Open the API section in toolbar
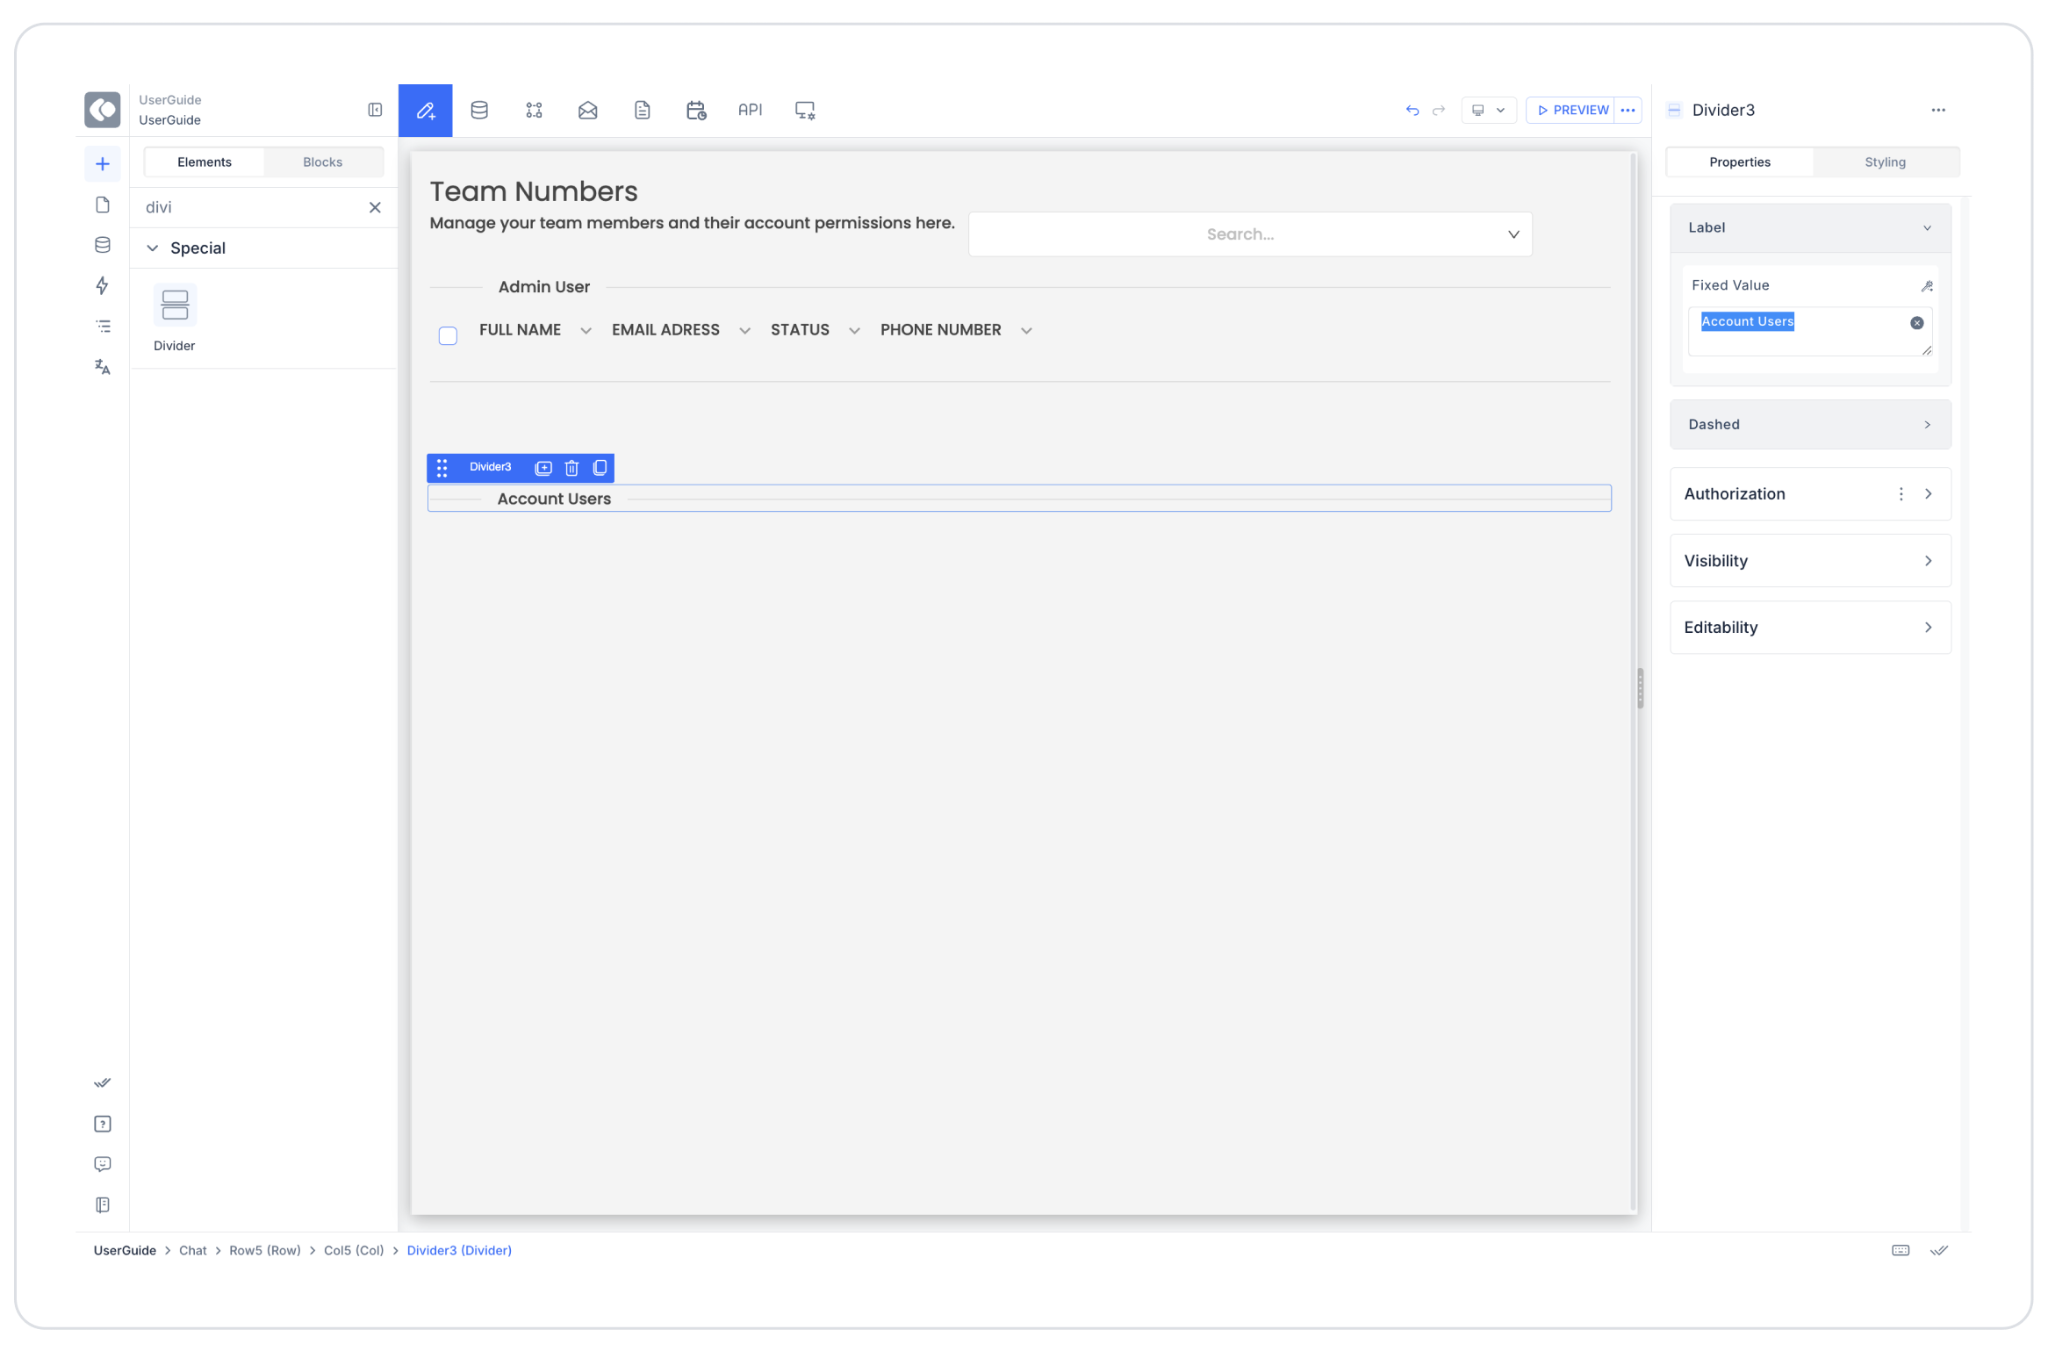 pos(750,110)
